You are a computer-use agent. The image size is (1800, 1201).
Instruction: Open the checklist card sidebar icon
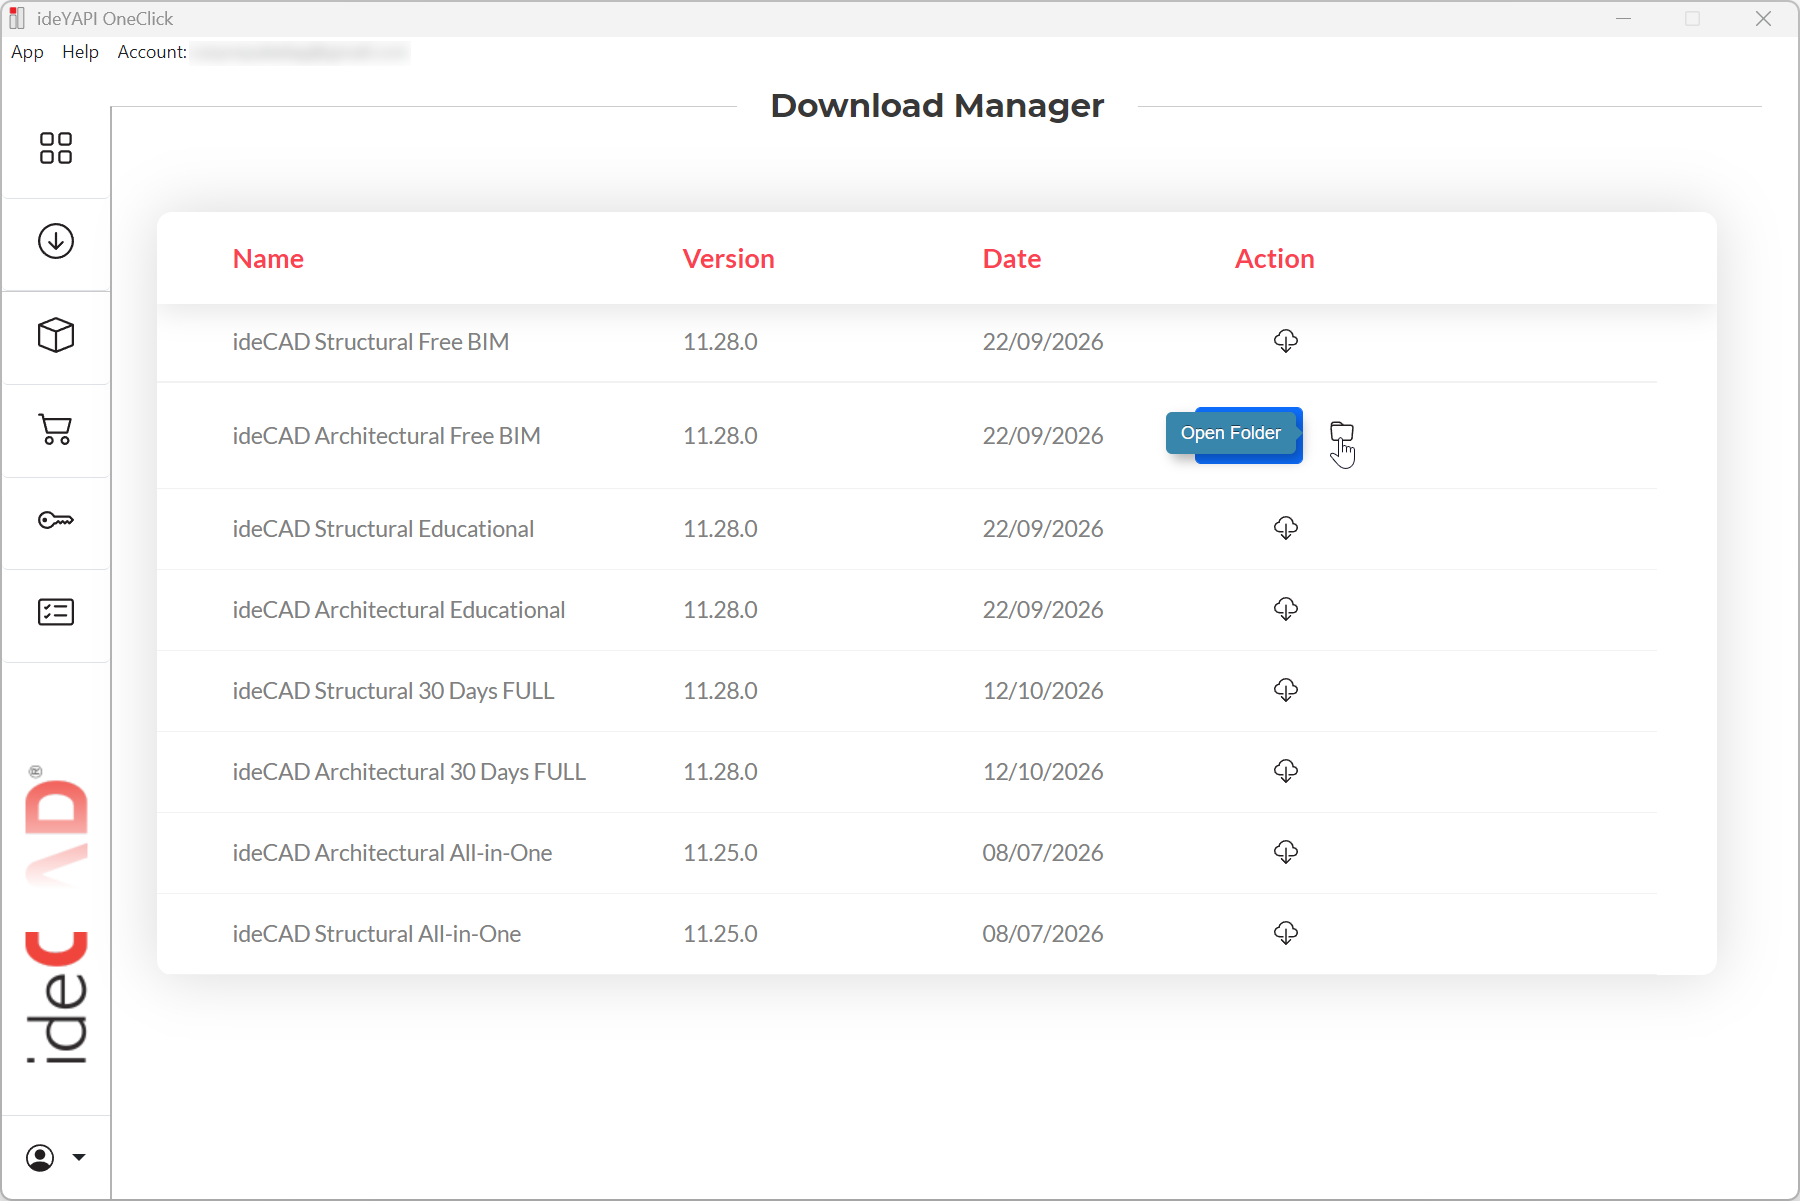[56, 612]
